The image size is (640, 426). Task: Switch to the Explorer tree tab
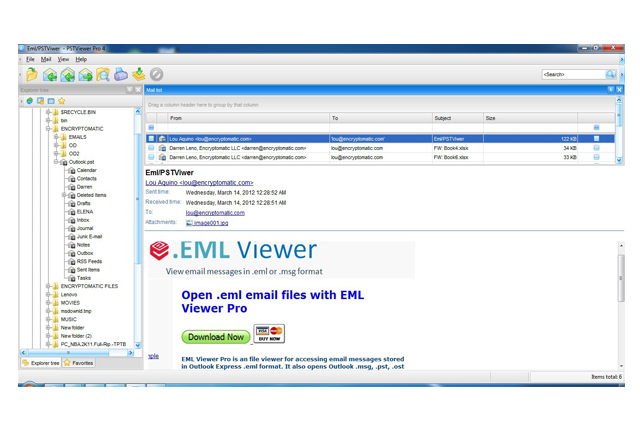tap(41, 363)
